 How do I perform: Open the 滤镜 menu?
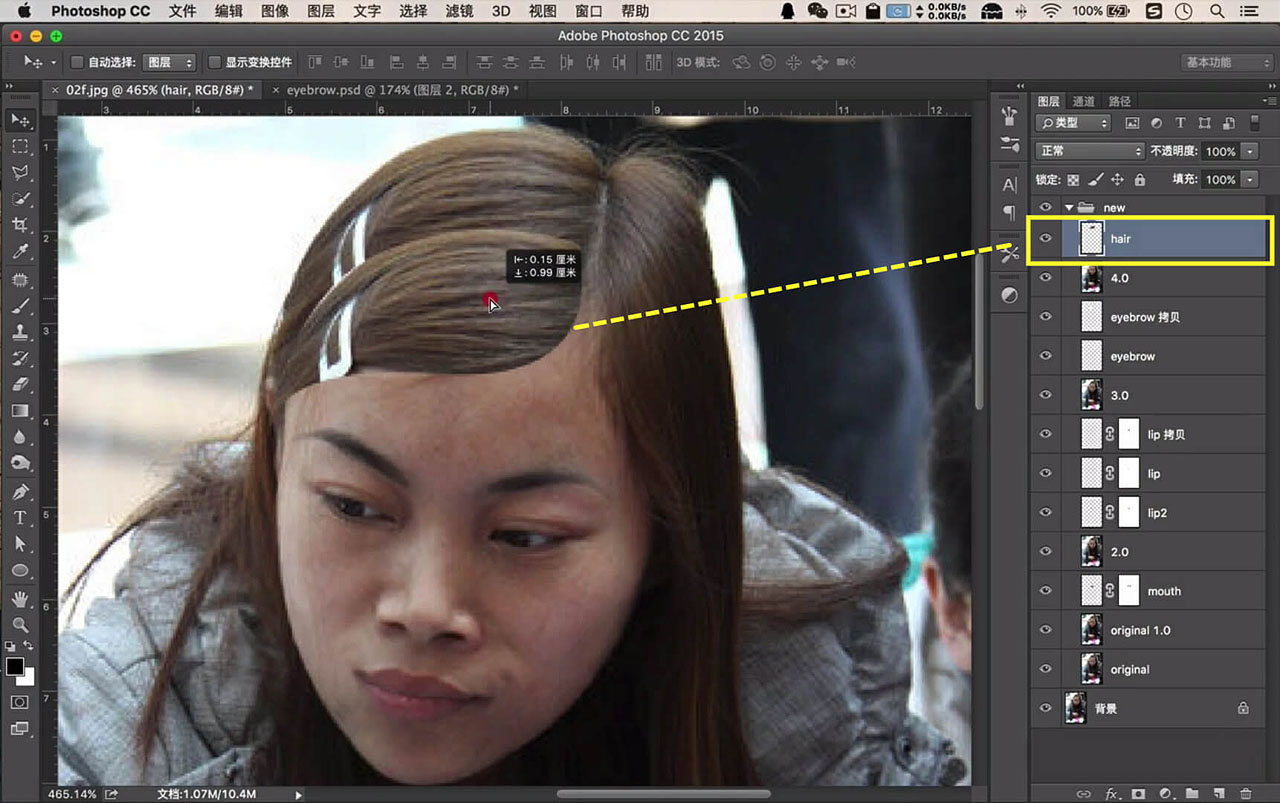[x=459, y=12]
